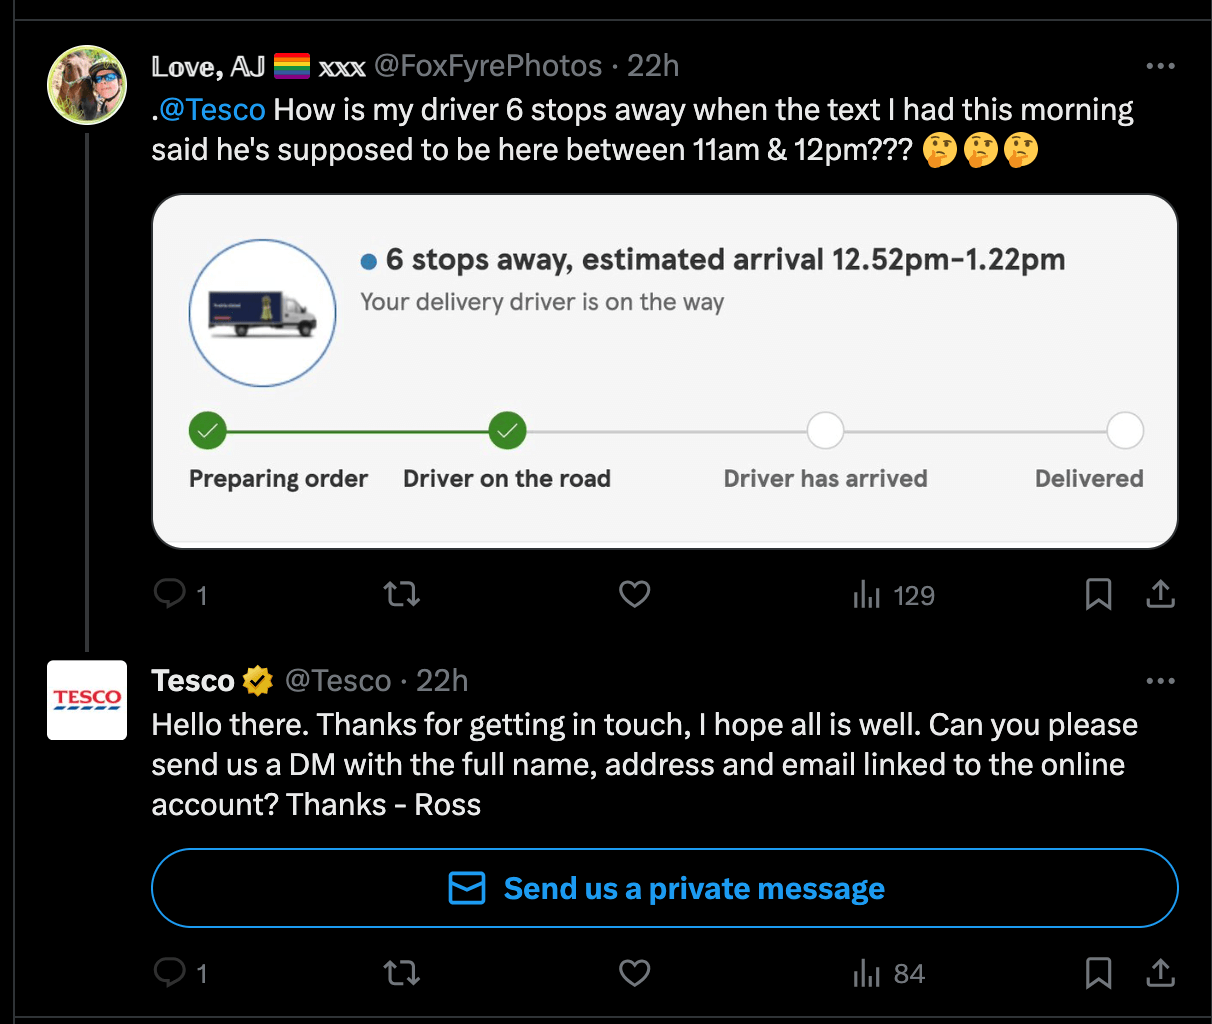Bookmark AJ's delivery complaint tweet

(x=1098, y=594)
